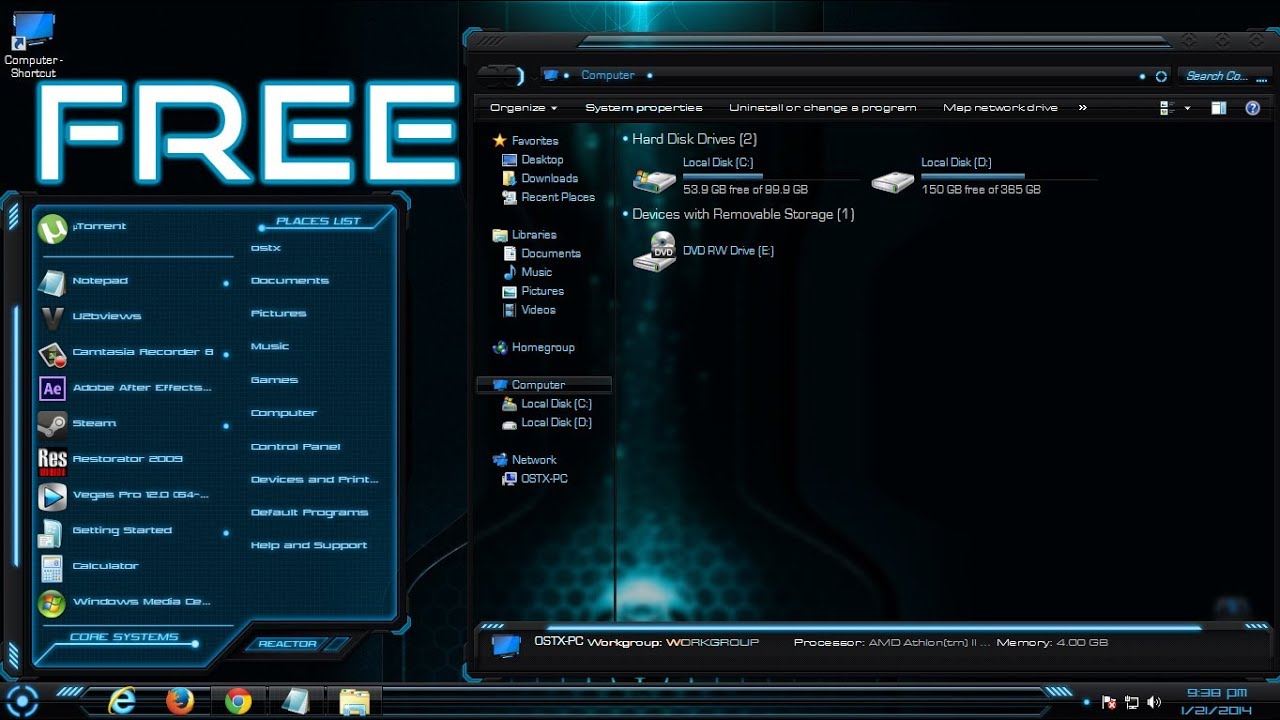The width and height of the screenshot is (1280, 720).
Task: Start Camtasia Recorder 8
Action: click(126, 353)
